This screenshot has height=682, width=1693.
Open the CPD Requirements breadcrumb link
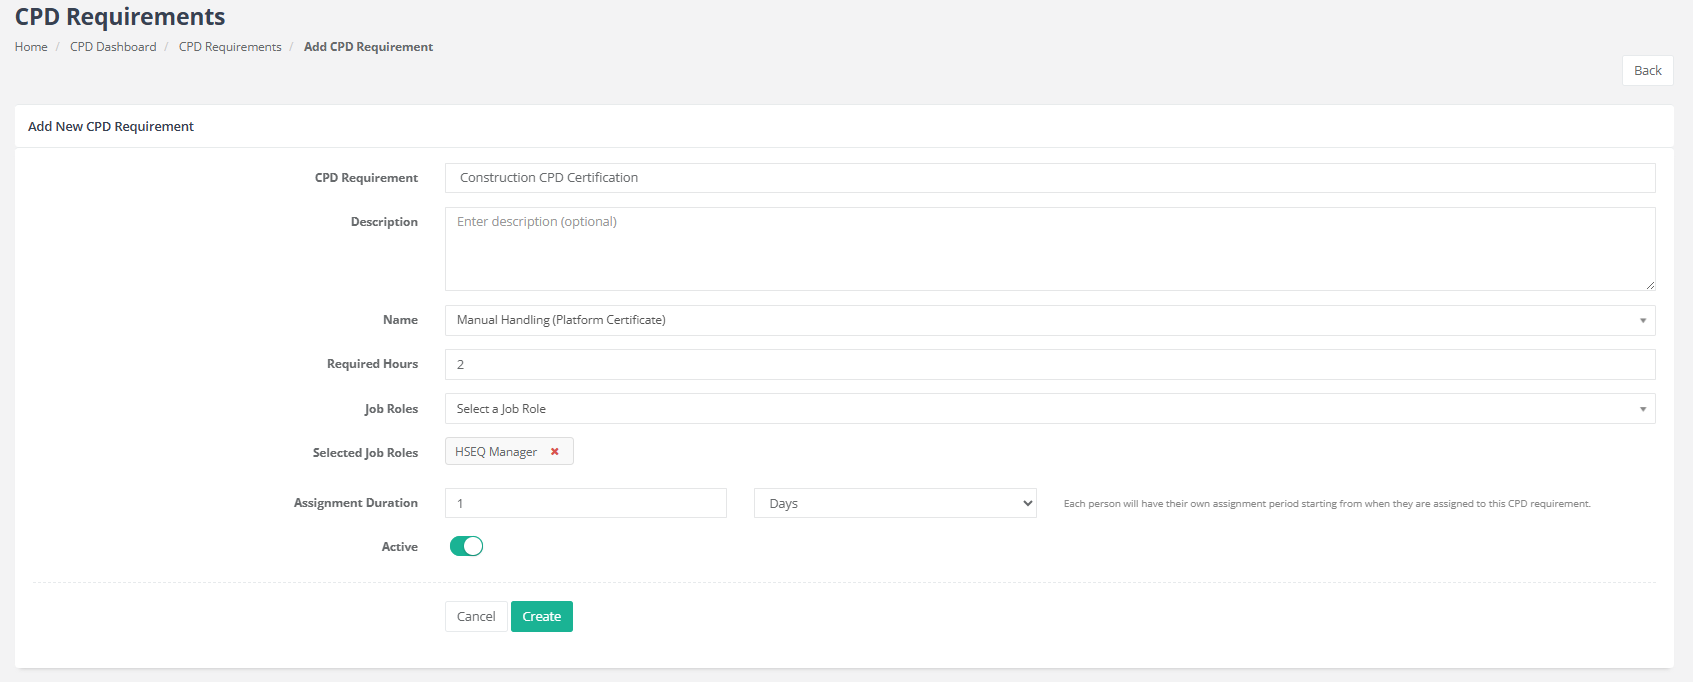coord(230,47)
